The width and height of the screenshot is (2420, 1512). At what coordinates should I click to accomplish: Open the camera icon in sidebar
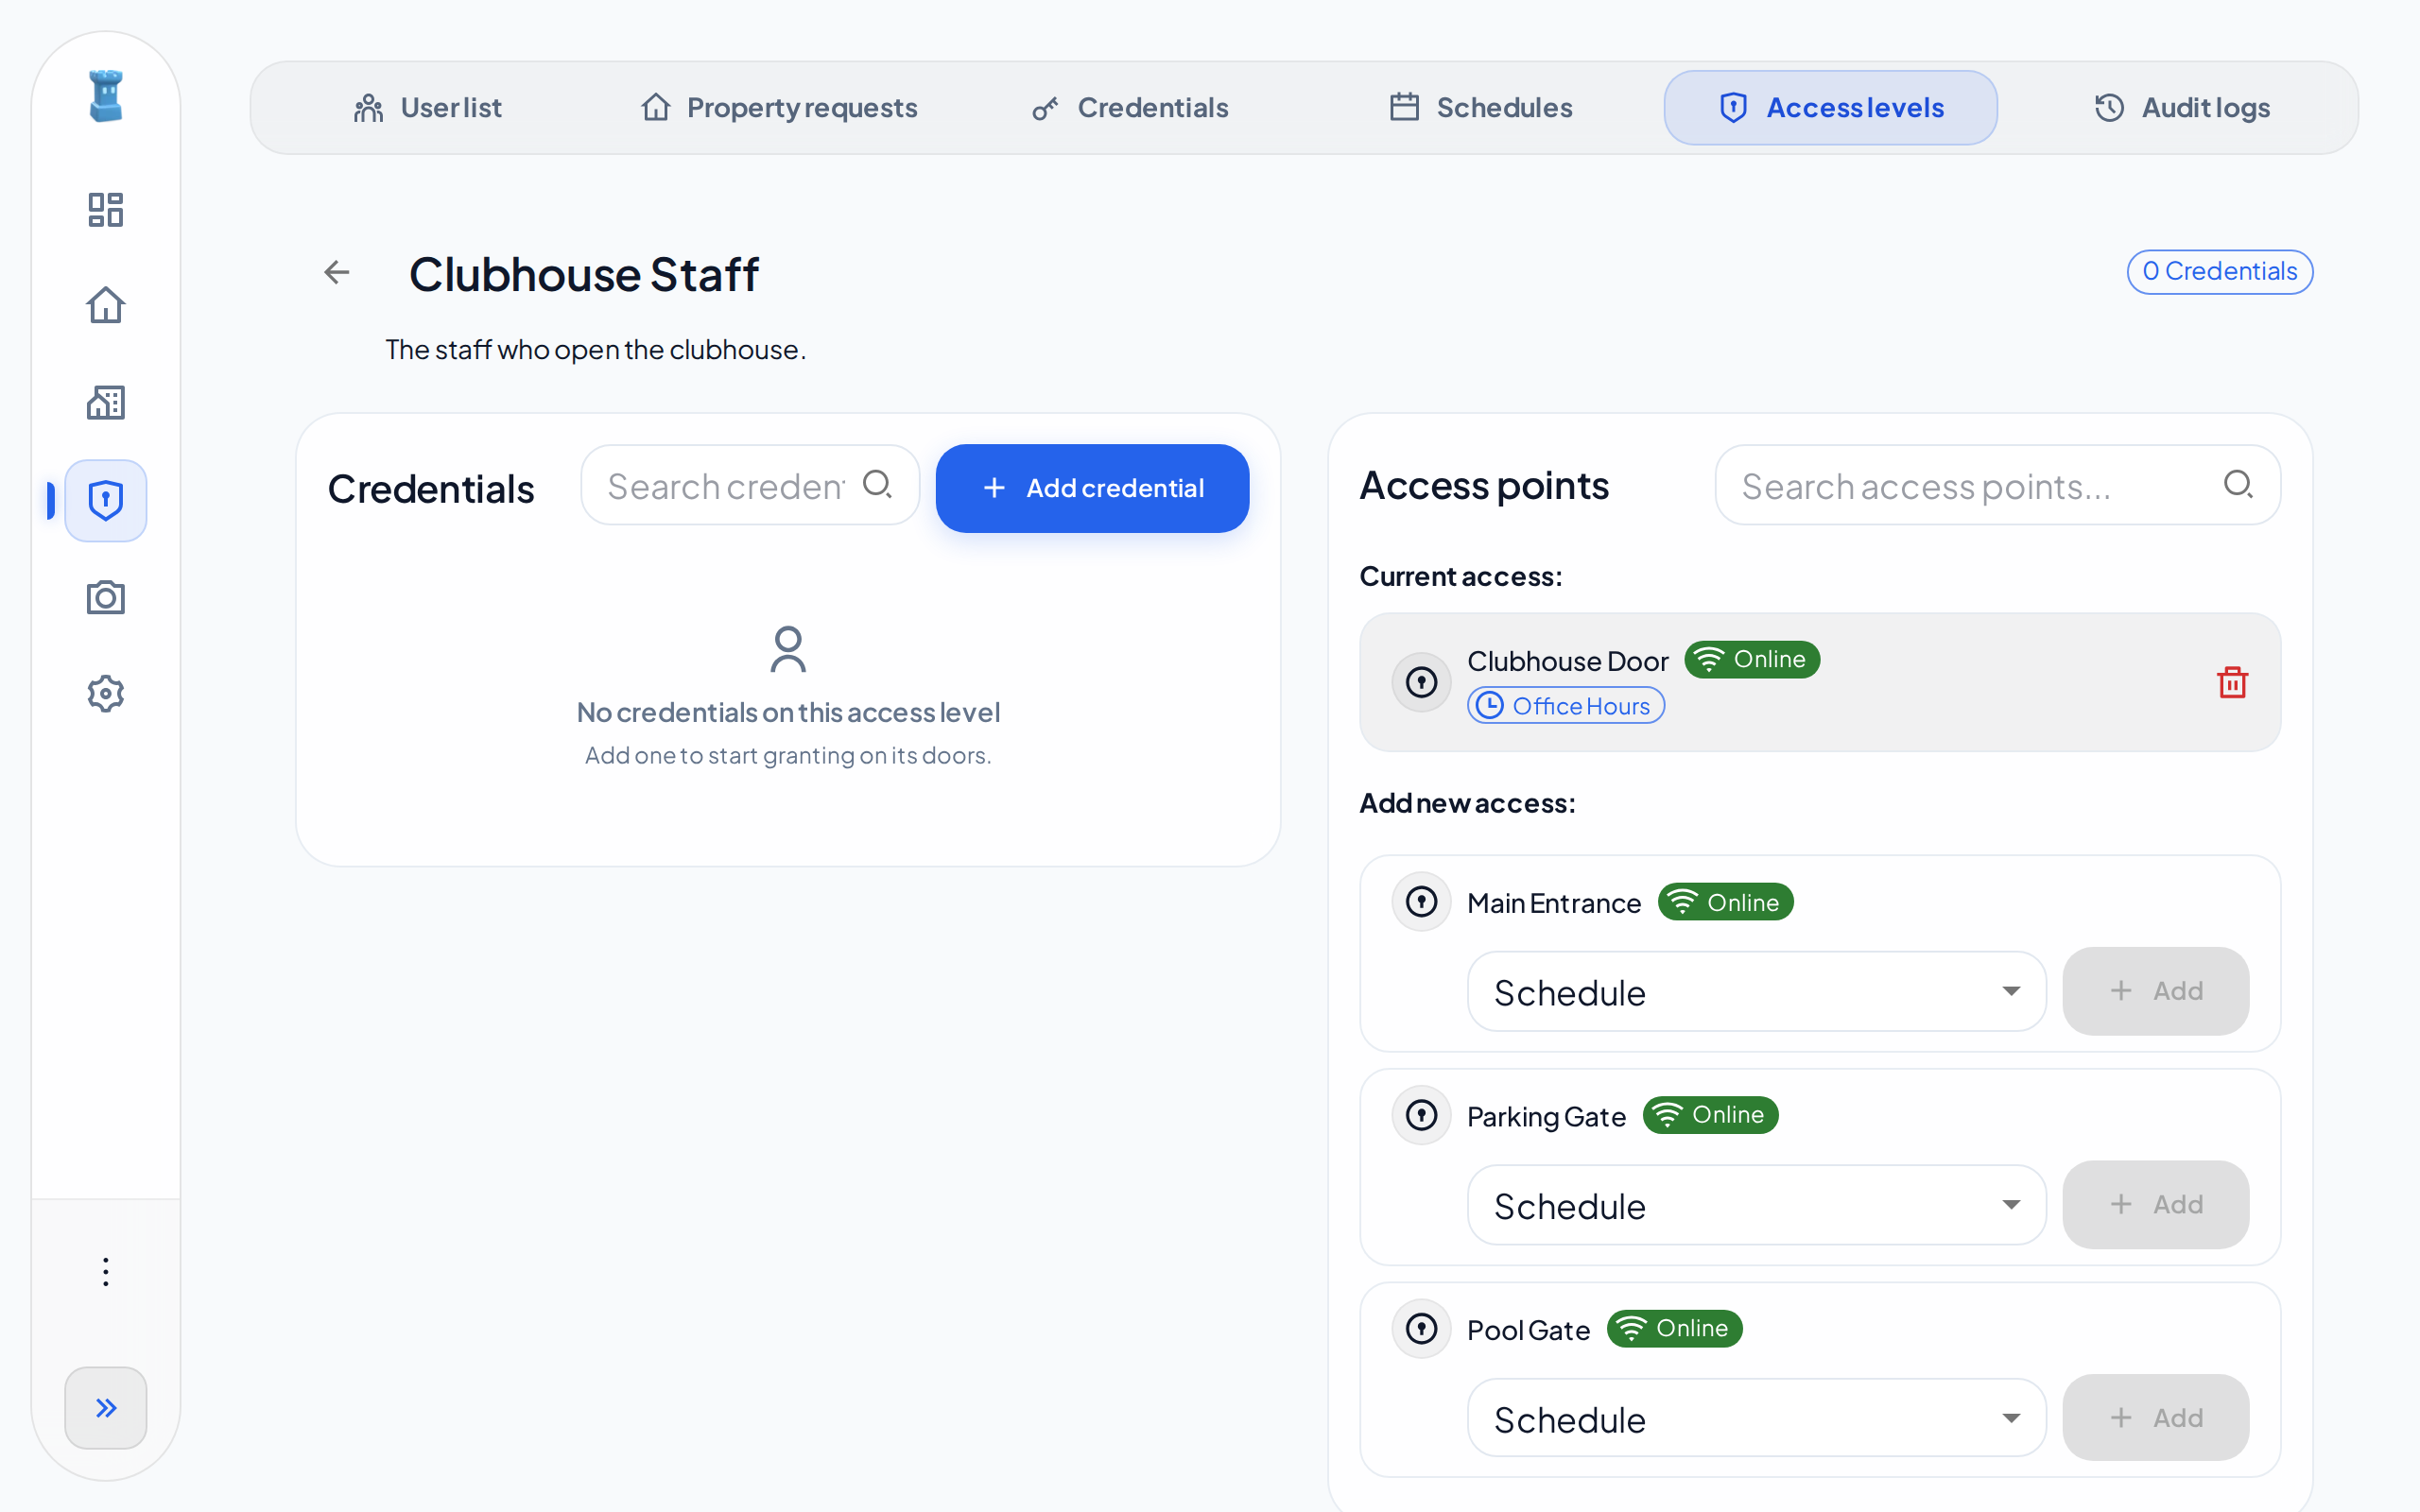tap(105, 597)
